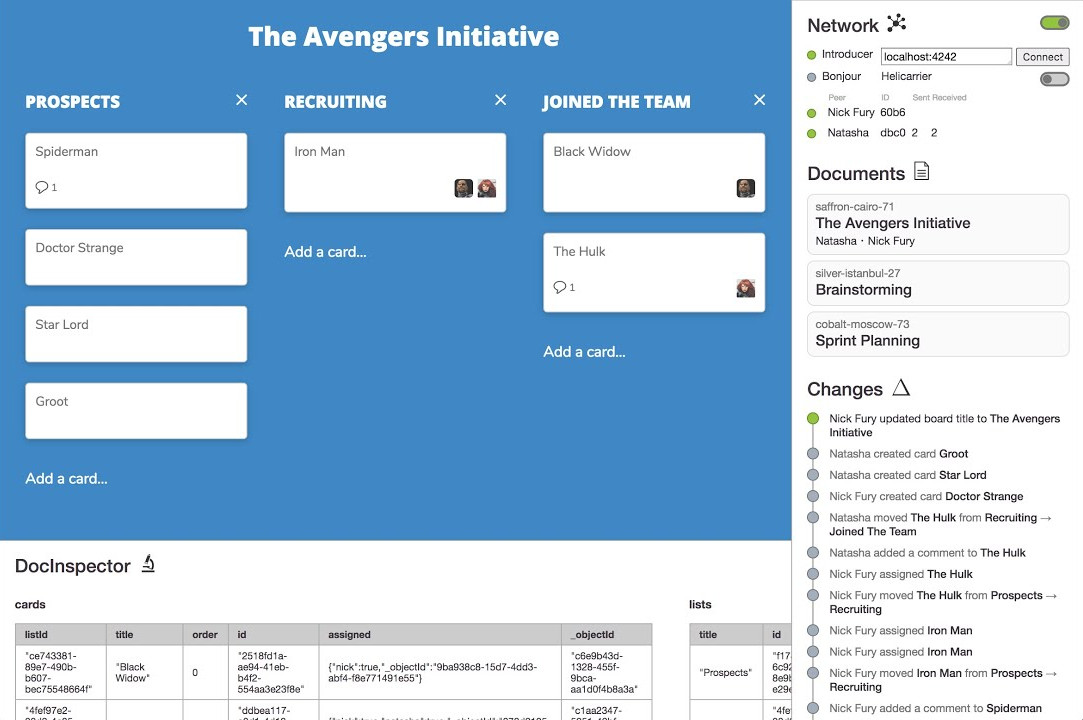Click Add a card under Prospects
The height and width of the screenshot is (720, 1083).
pos(66,479)
